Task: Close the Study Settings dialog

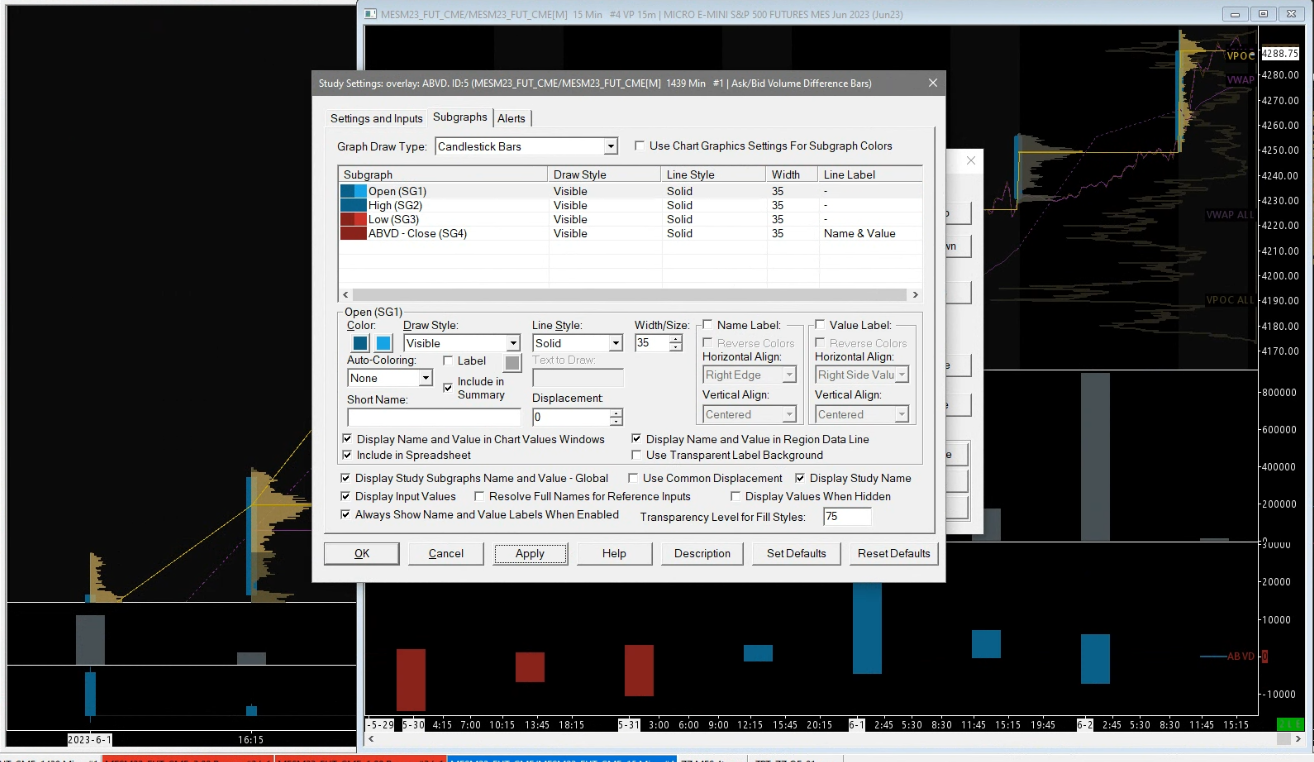Action: (x=933, y=83)
